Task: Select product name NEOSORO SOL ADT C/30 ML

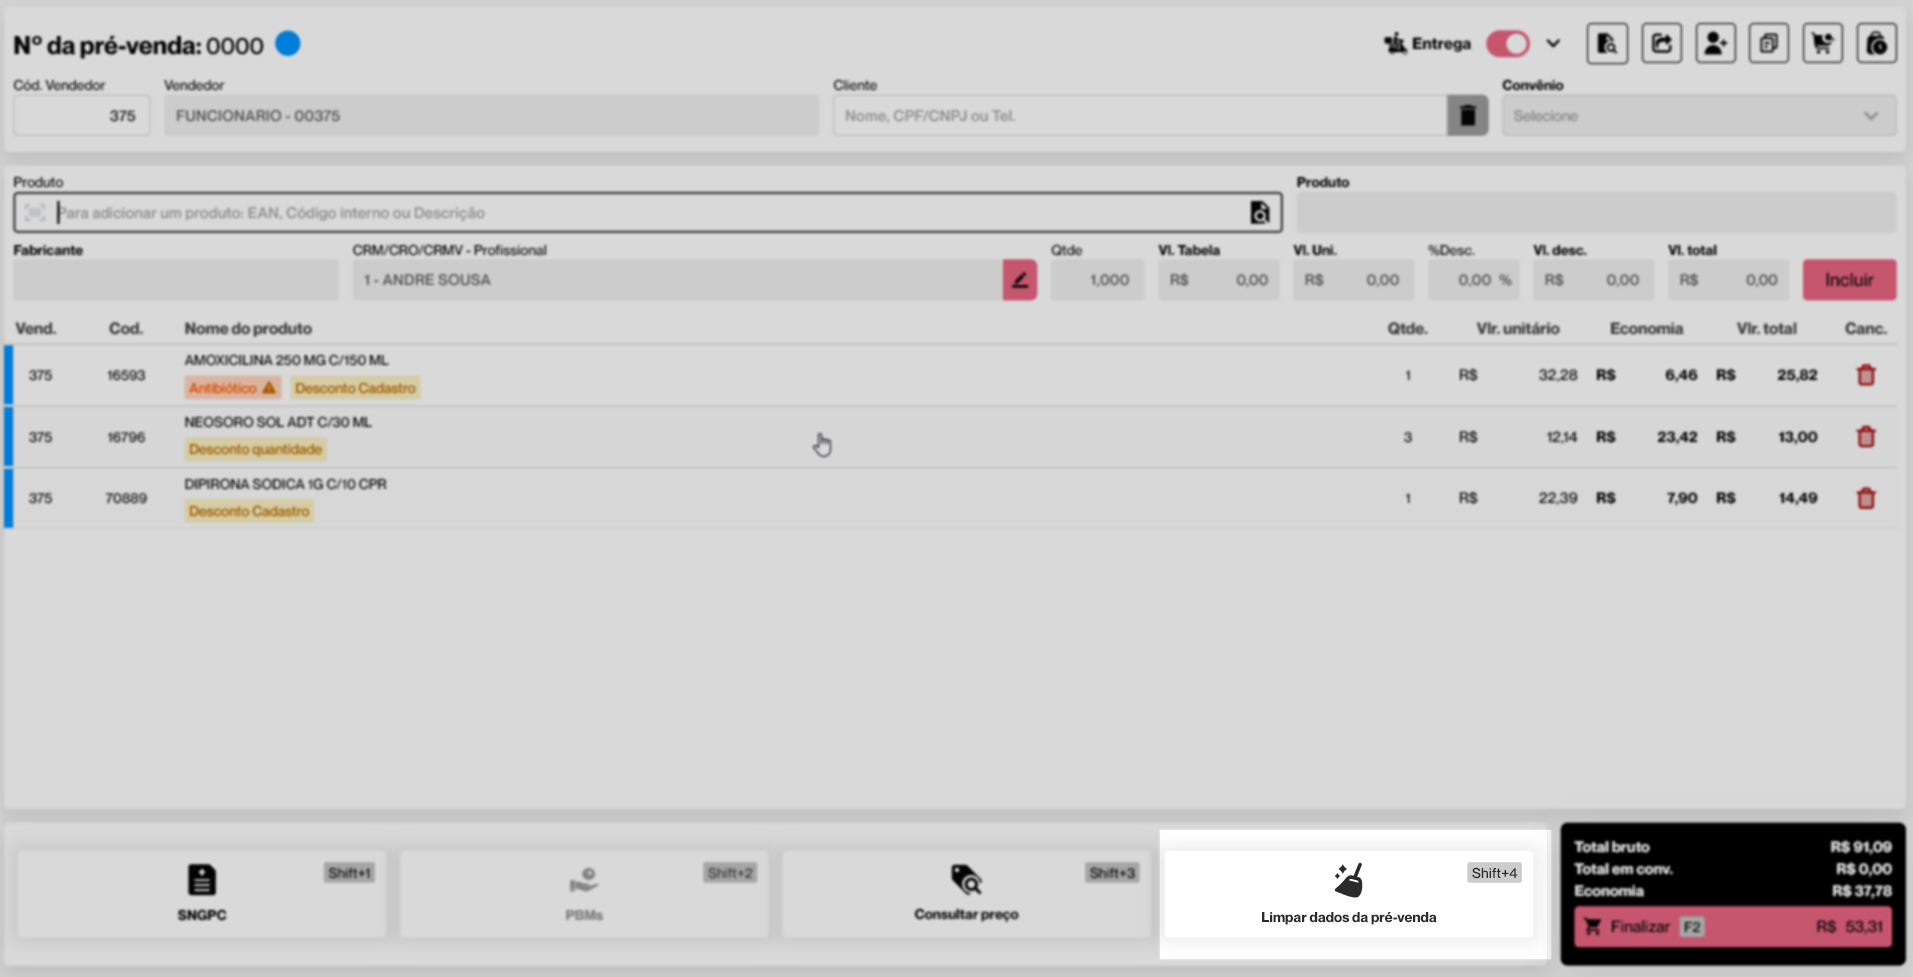Action: tap(277, 422)
